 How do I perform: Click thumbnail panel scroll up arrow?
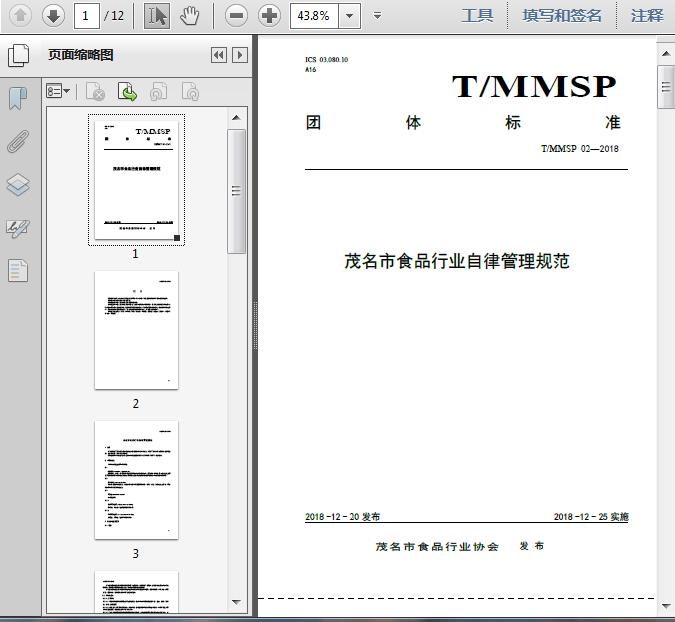tap(236, 118)
